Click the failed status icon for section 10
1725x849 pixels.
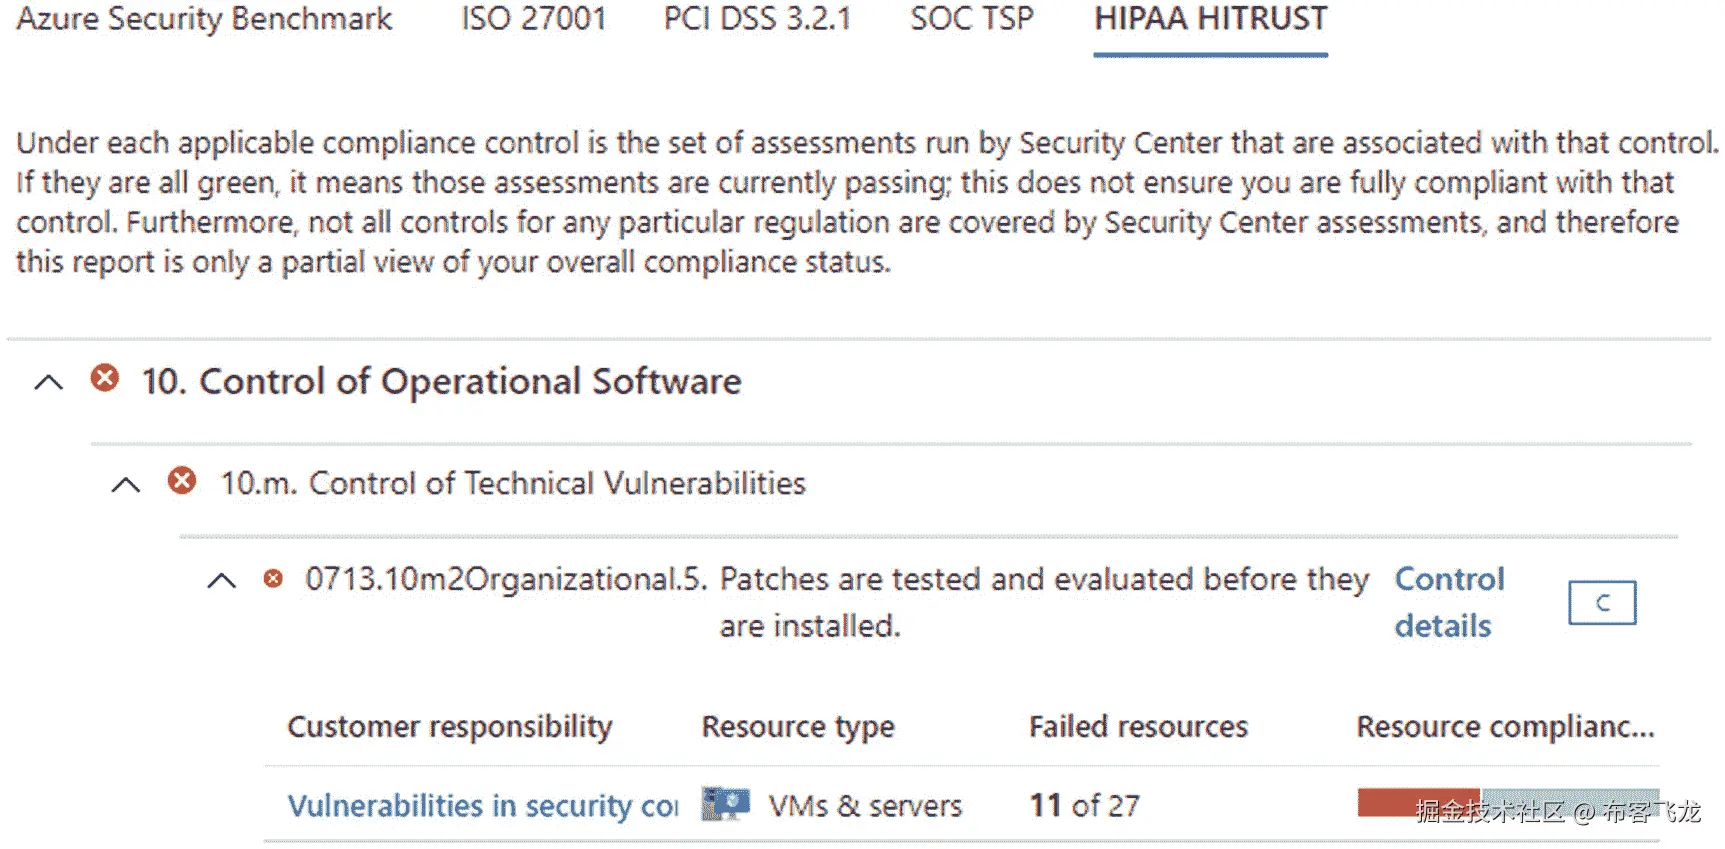[x=104, y=378]
